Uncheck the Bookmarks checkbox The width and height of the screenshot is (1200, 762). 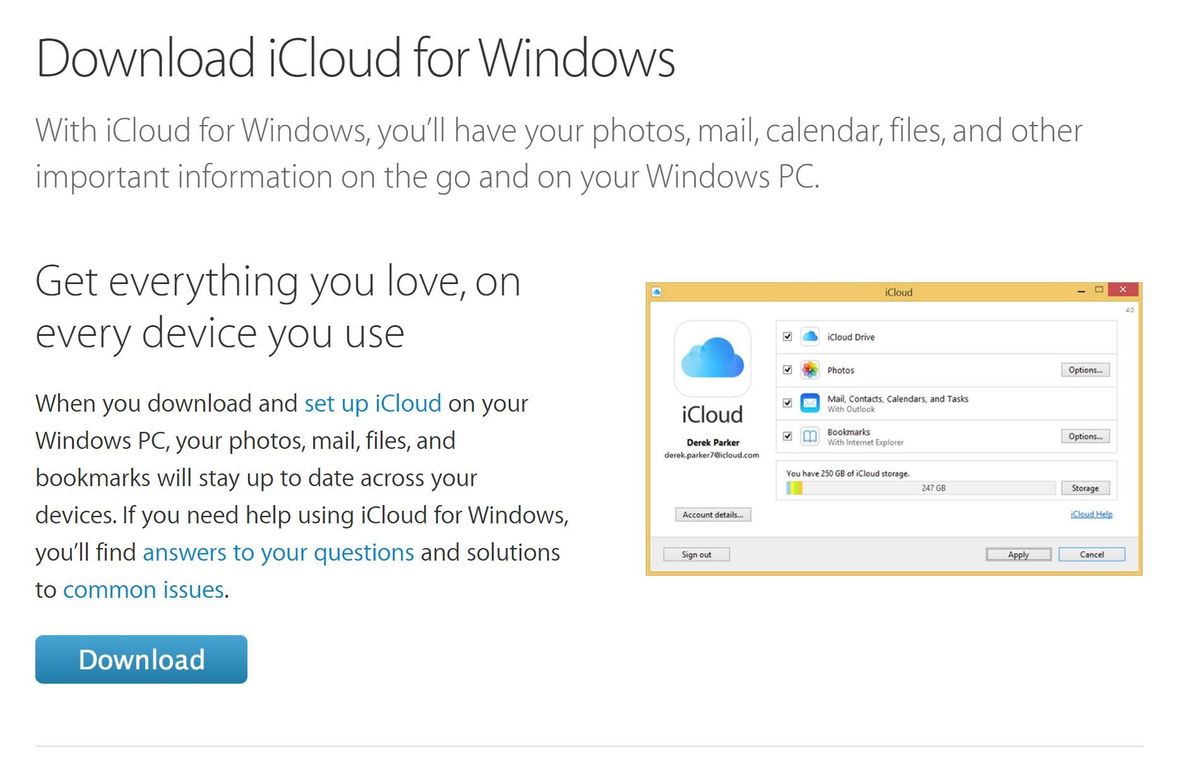pos(787,436)
